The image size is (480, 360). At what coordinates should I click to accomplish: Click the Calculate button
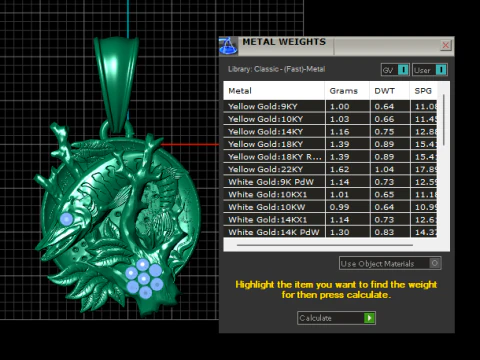[336, 318]
